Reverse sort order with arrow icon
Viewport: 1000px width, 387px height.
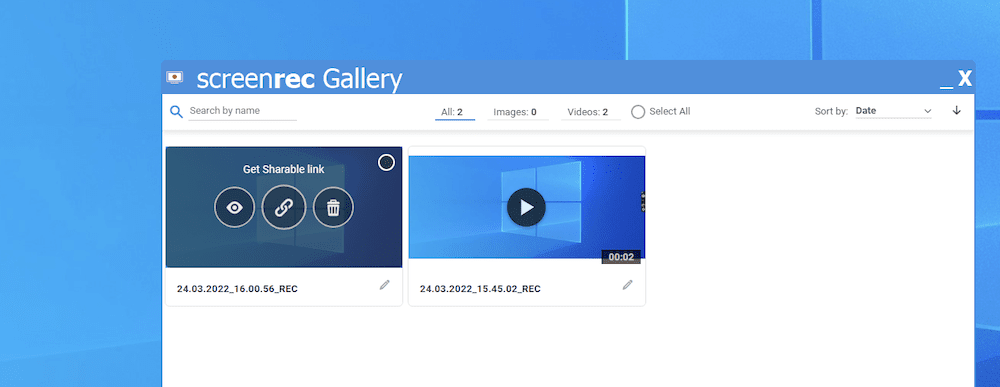(x=956, y=110)
